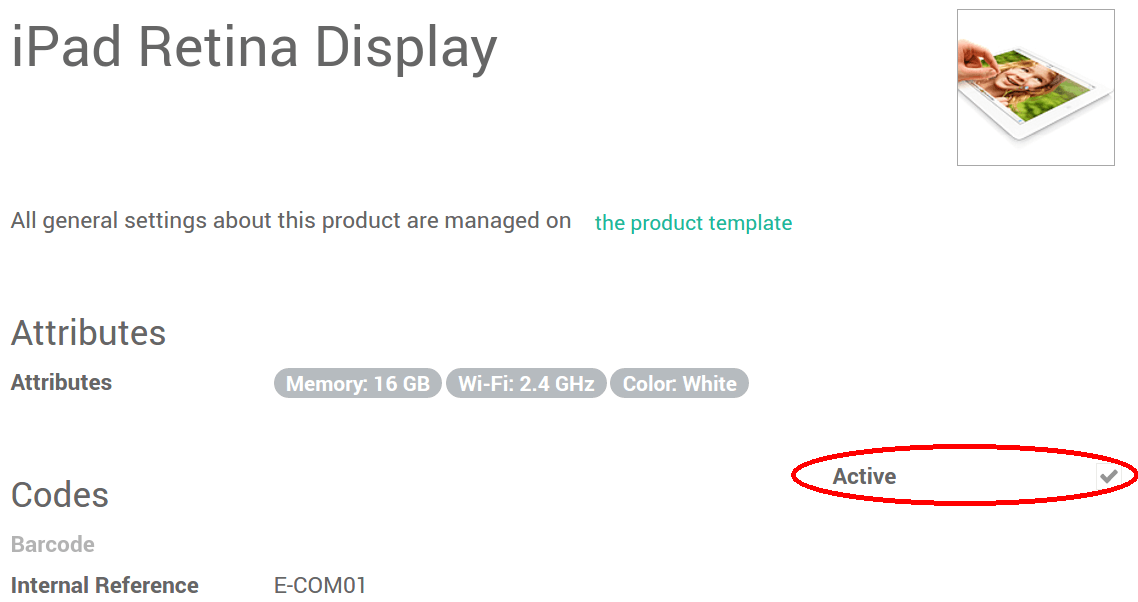Screen dimensions: 1138x602
Task: Click the Color: White attribute tag
Action: pos(679,384)
